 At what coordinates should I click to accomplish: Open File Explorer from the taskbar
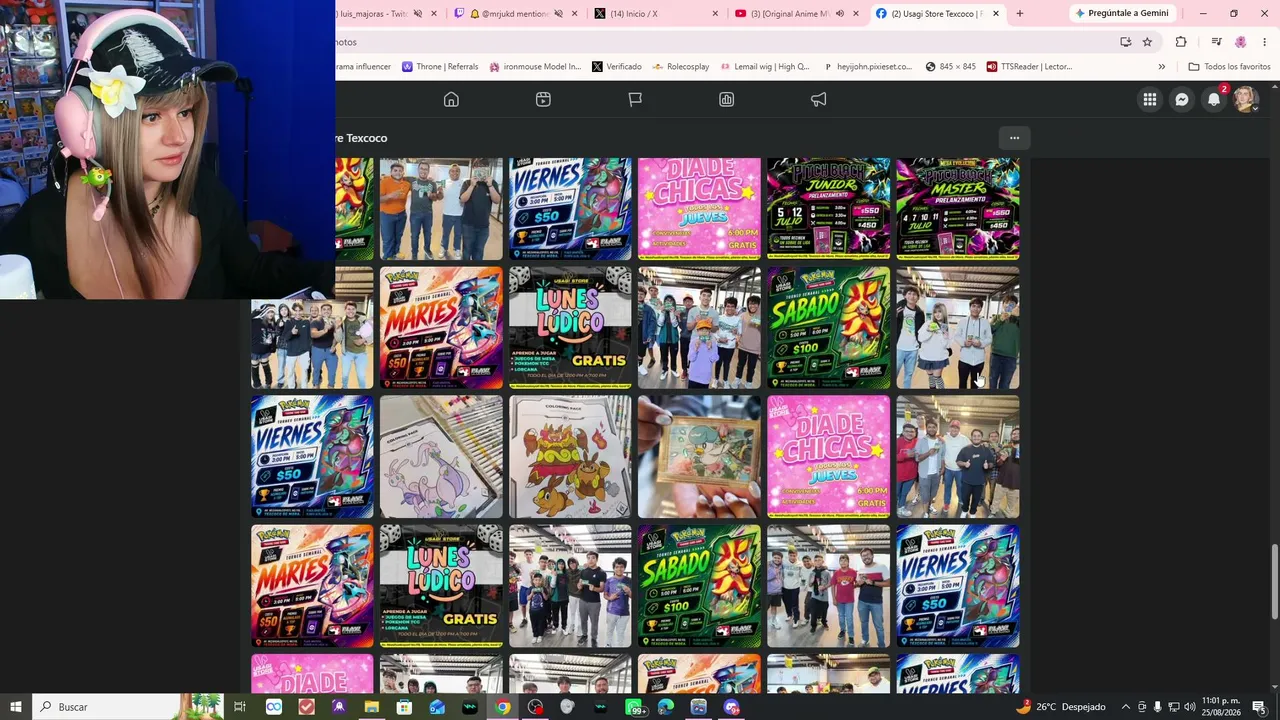click(x=371, y=707)
